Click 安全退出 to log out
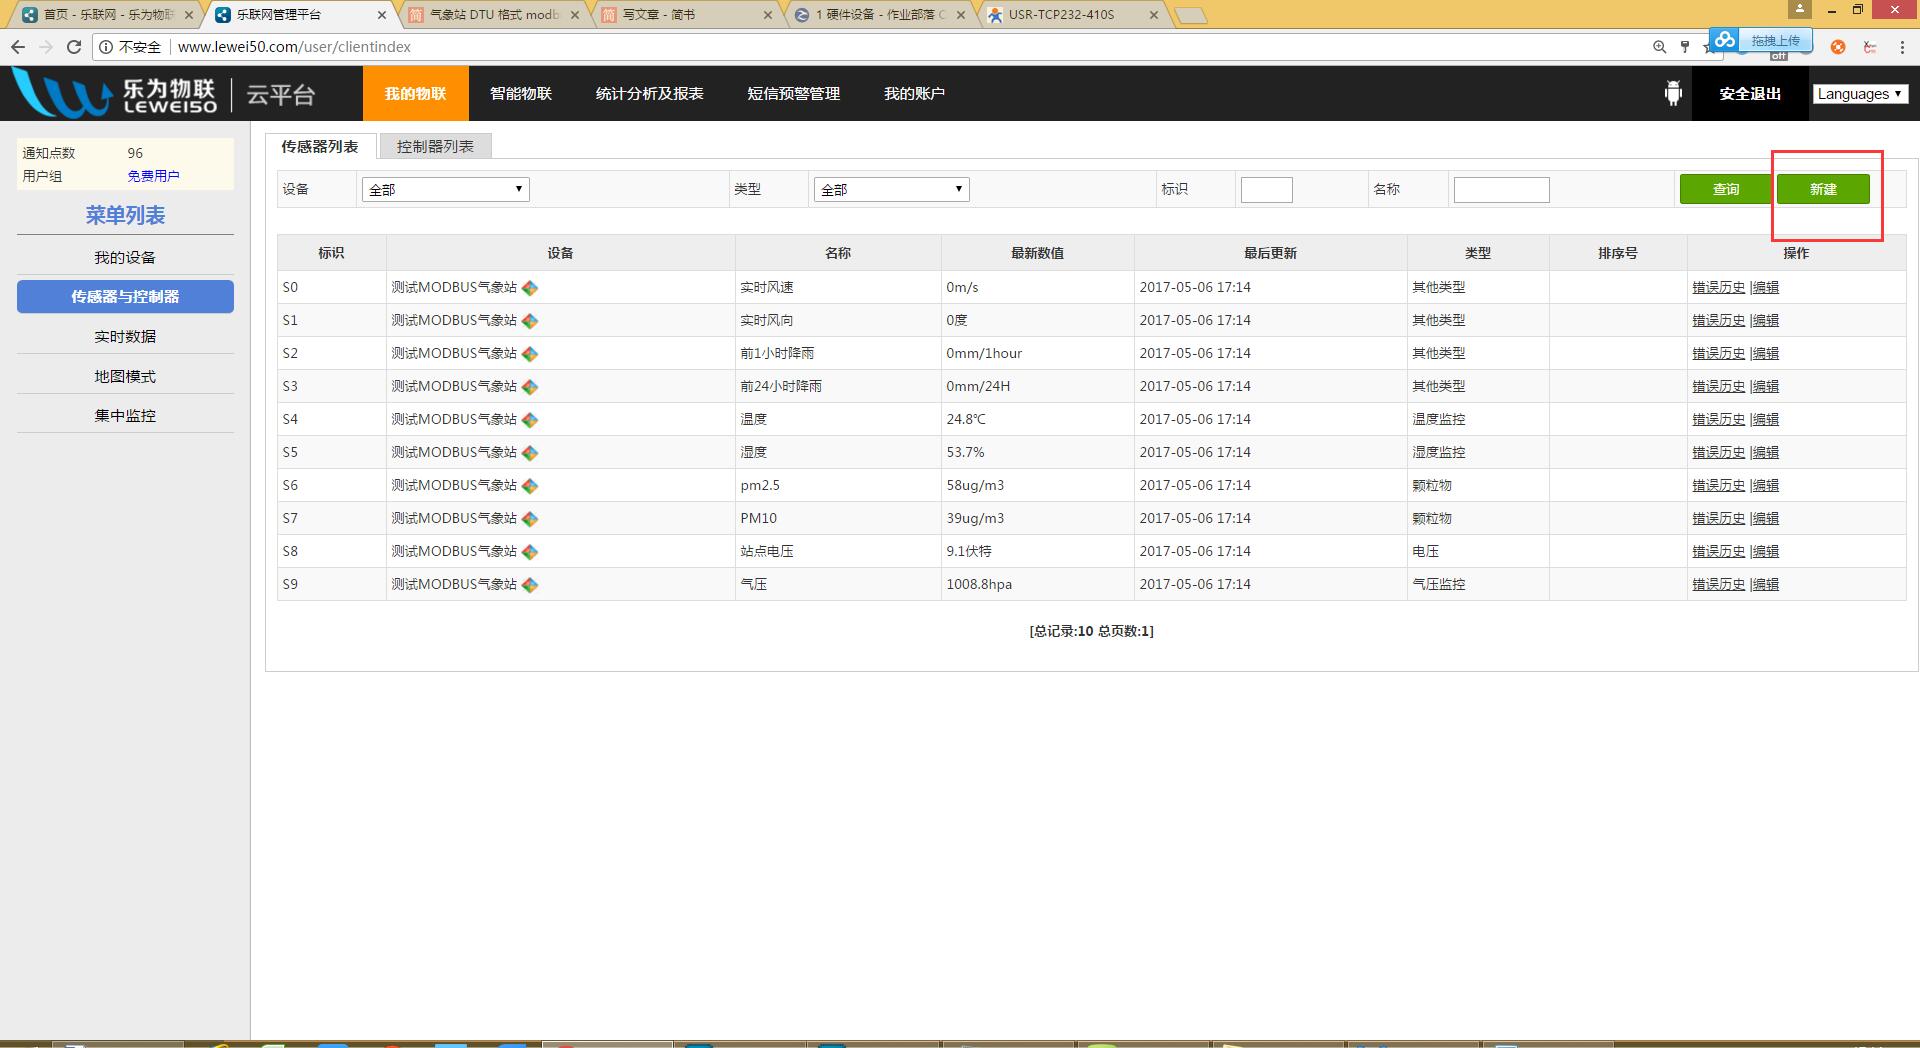 1750,94
